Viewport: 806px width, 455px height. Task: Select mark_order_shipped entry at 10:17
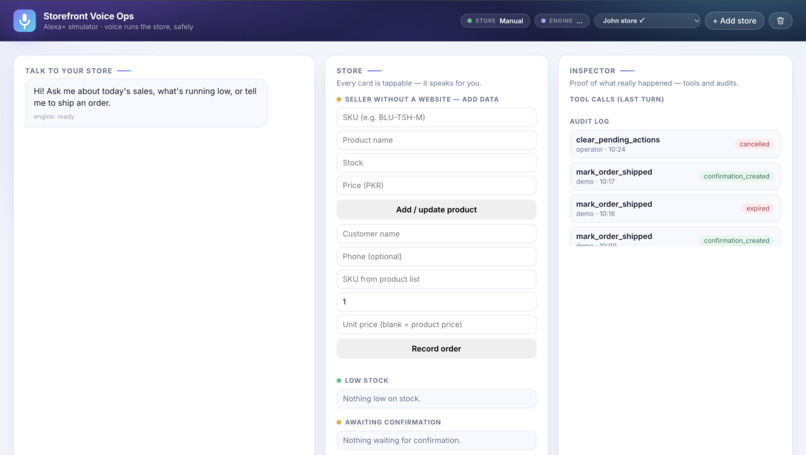click(675, 176)
